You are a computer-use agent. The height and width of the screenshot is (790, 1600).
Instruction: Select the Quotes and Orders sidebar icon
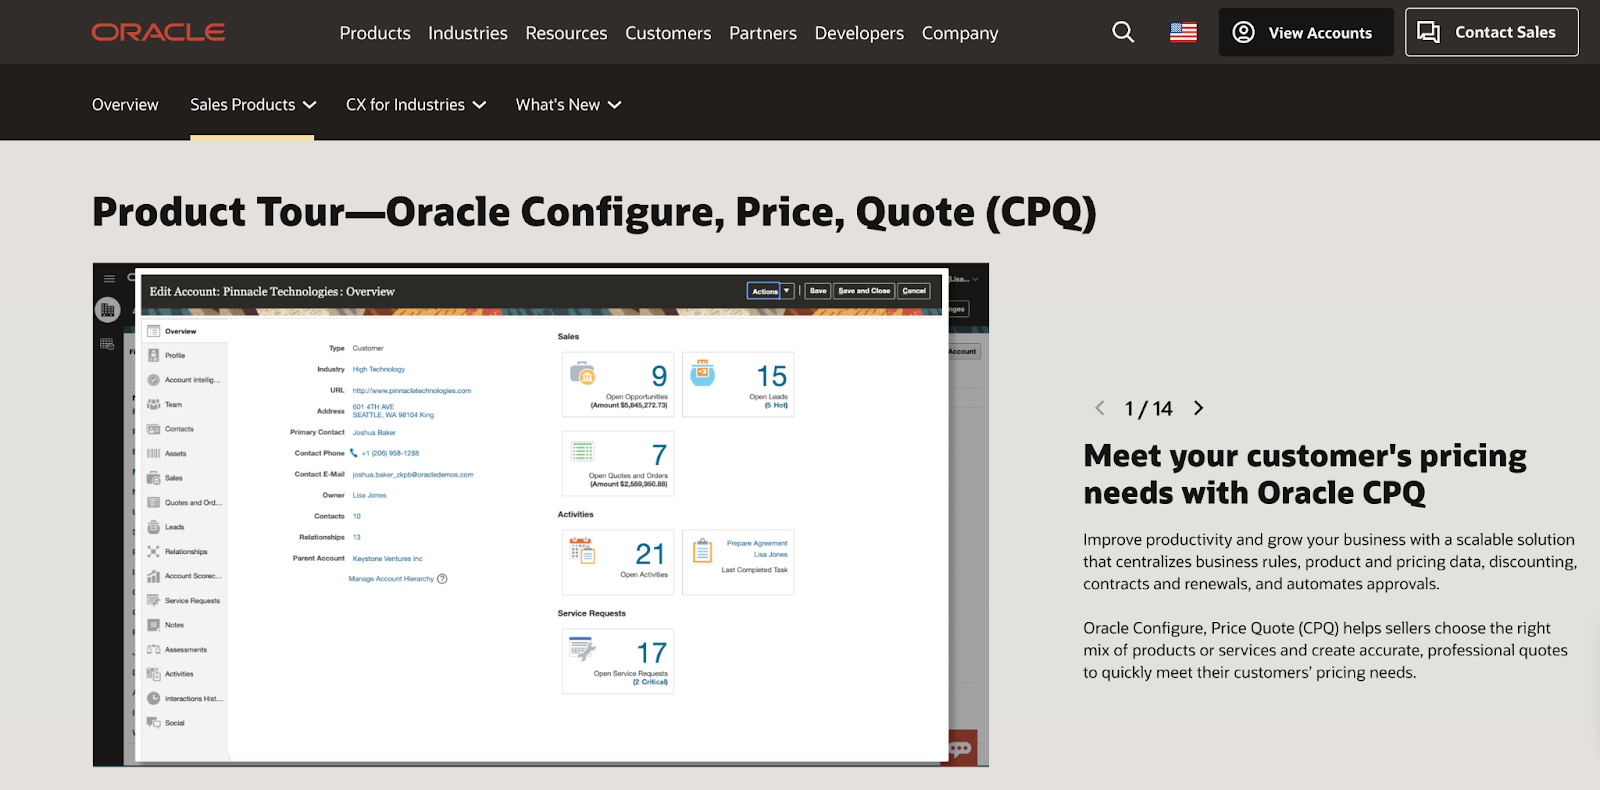point(154,502)
